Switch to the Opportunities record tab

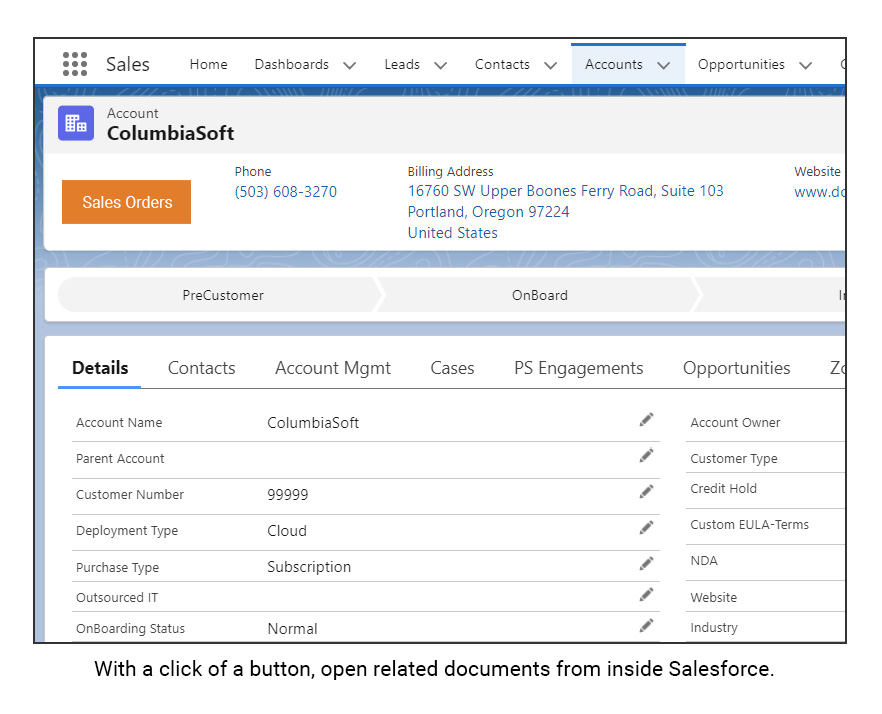(x=736, y=368)
